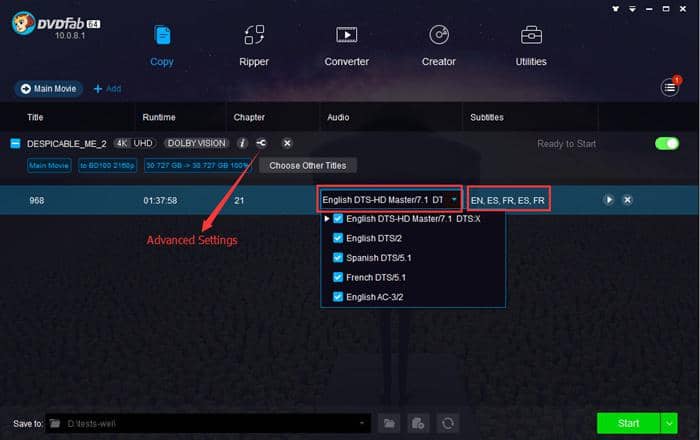Open the skin t-shirt icon in title bar
700x440 pixels.
tap(616, 8)
